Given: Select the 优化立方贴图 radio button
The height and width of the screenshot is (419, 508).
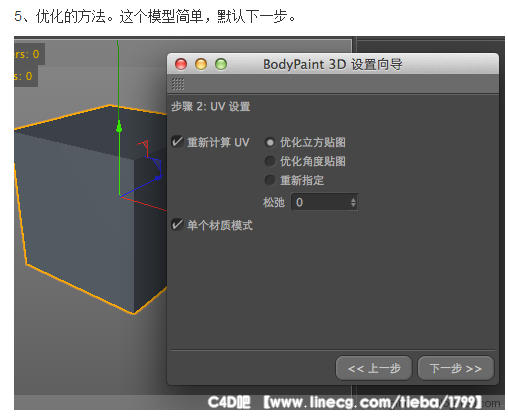Looking at the screenshot, I should [270, 142].
